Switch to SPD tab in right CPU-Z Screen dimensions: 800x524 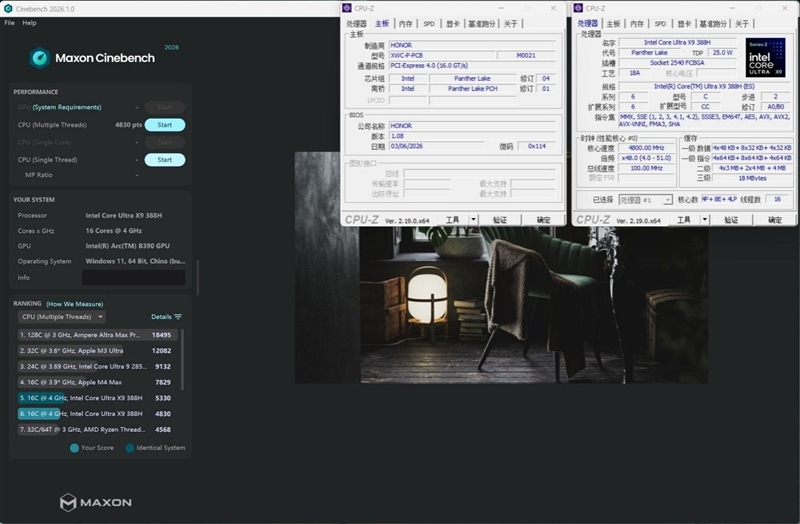pos(660,24)
